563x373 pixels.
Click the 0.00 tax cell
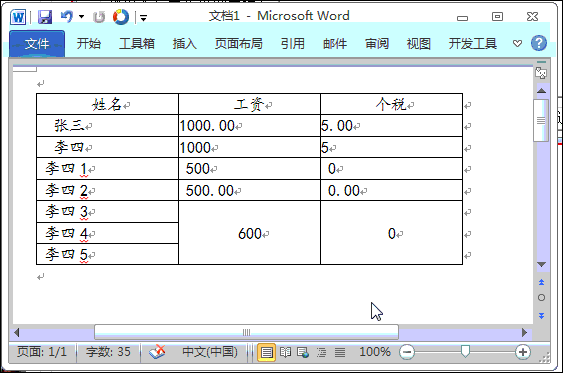tap(391, 190)
